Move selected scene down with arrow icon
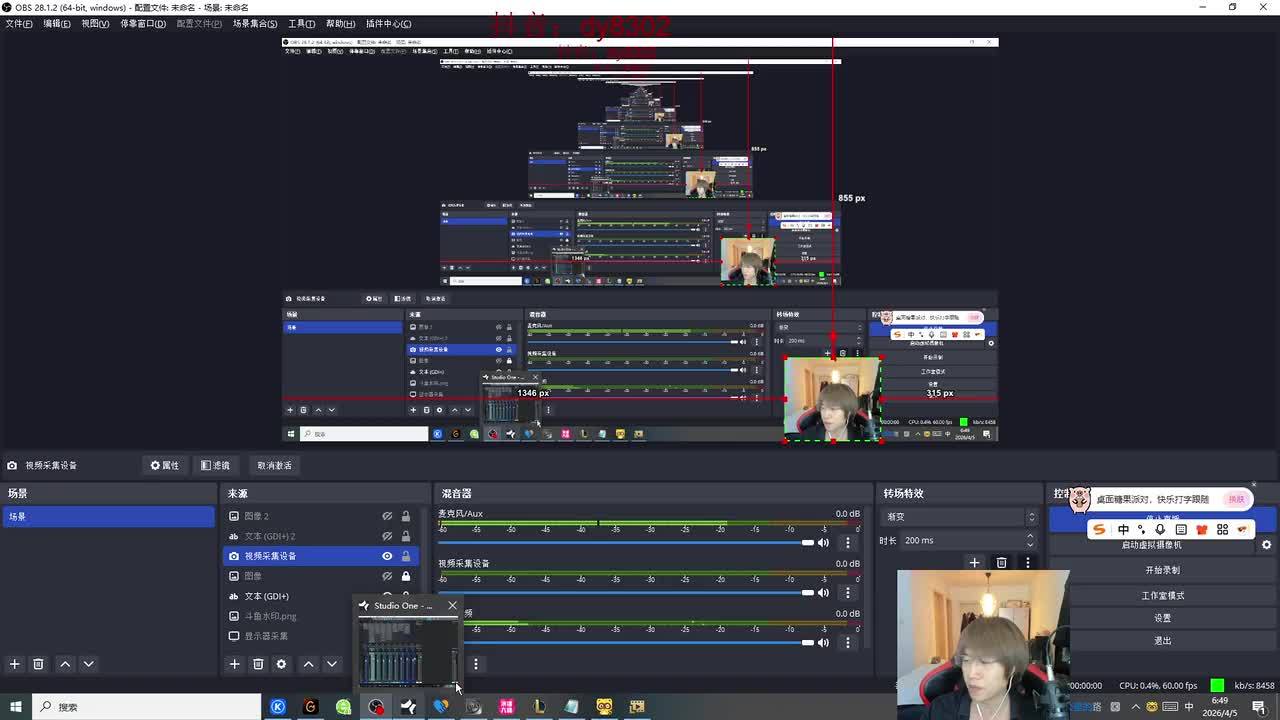 point(88,664)
